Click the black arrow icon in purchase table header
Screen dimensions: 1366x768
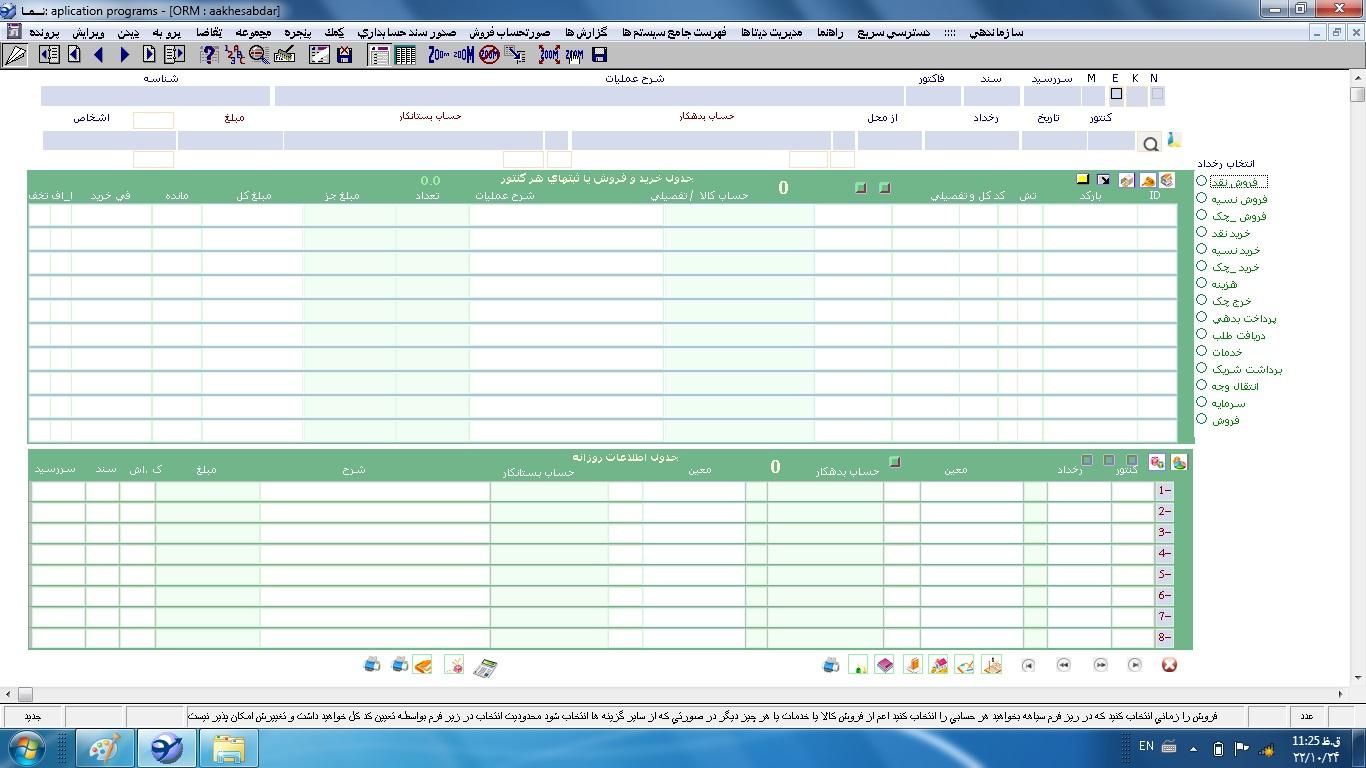tap(1104, 180)
